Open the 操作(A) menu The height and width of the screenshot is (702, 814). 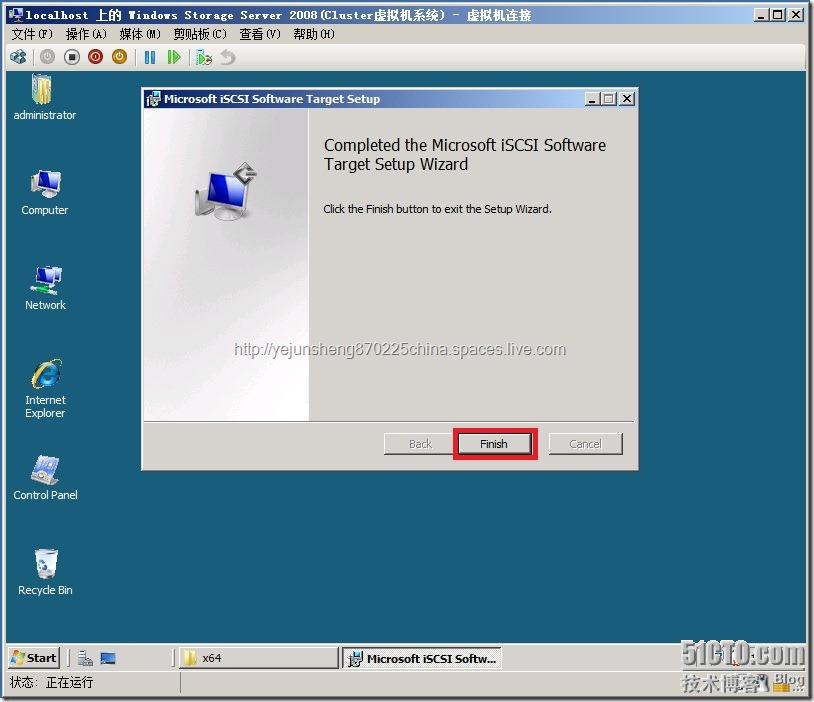86,34
